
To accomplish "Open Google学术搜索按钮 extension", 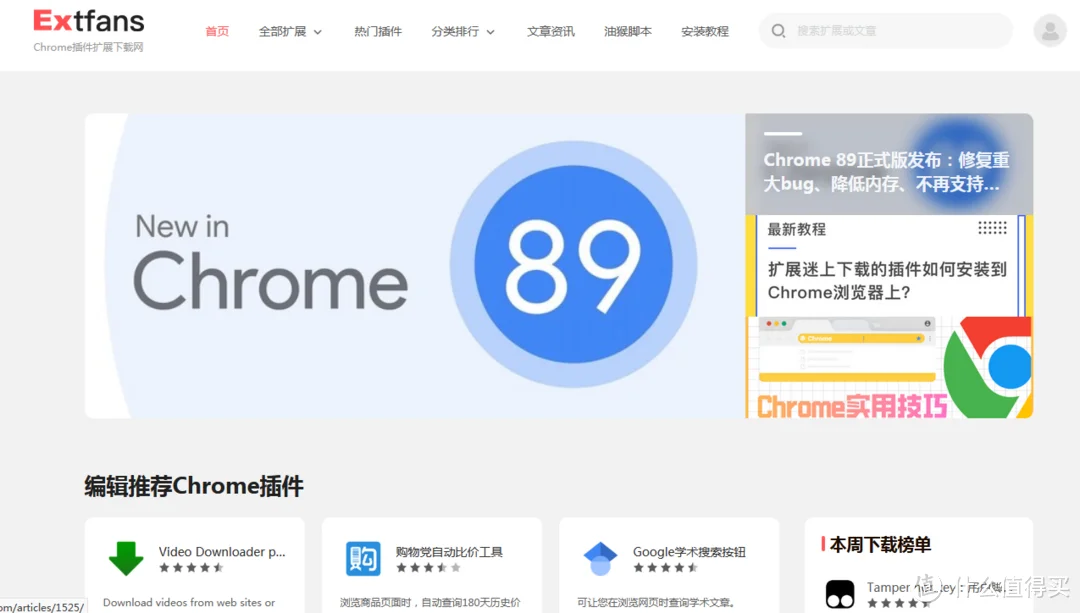I will [x=689, y=552].
